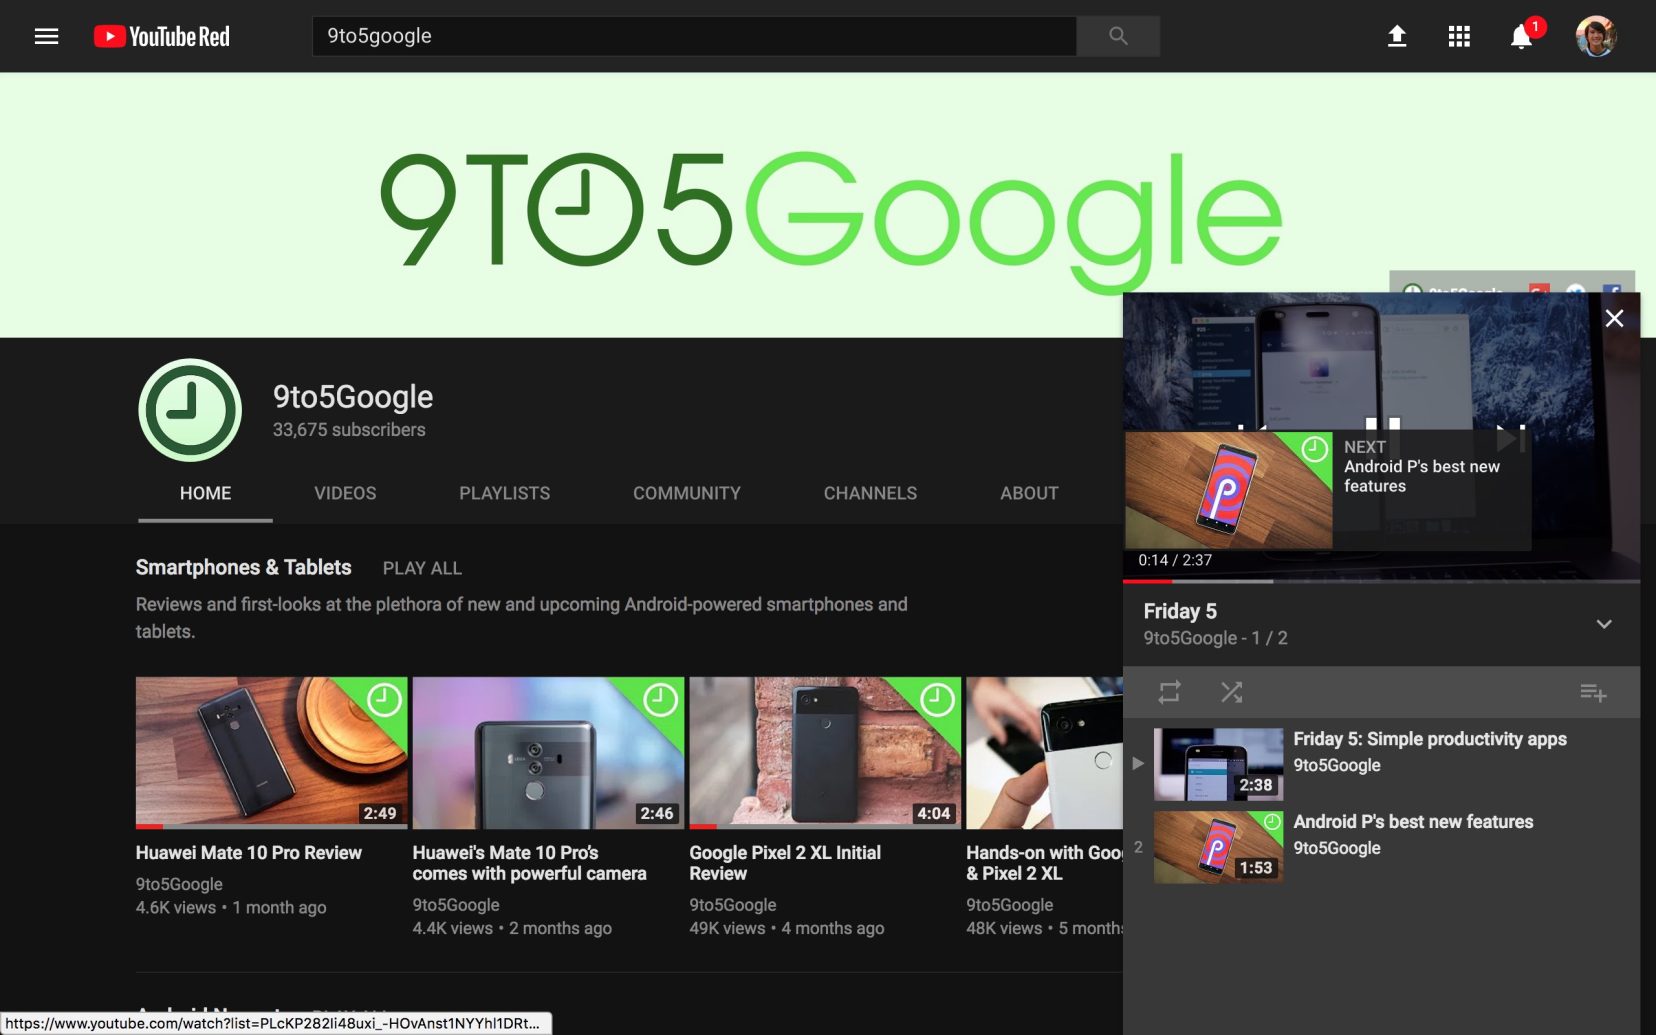1656x1035 pixels.
Task: Toggle loop playlist in miniplayer
Action: point(1169,692)
